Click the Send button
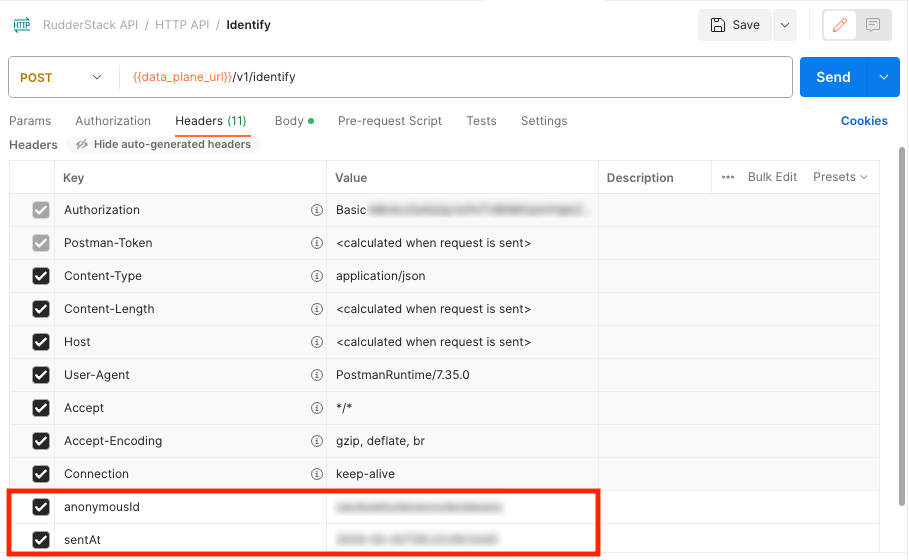This screenshot has height=560, width=909. click(x=834, y=77)
